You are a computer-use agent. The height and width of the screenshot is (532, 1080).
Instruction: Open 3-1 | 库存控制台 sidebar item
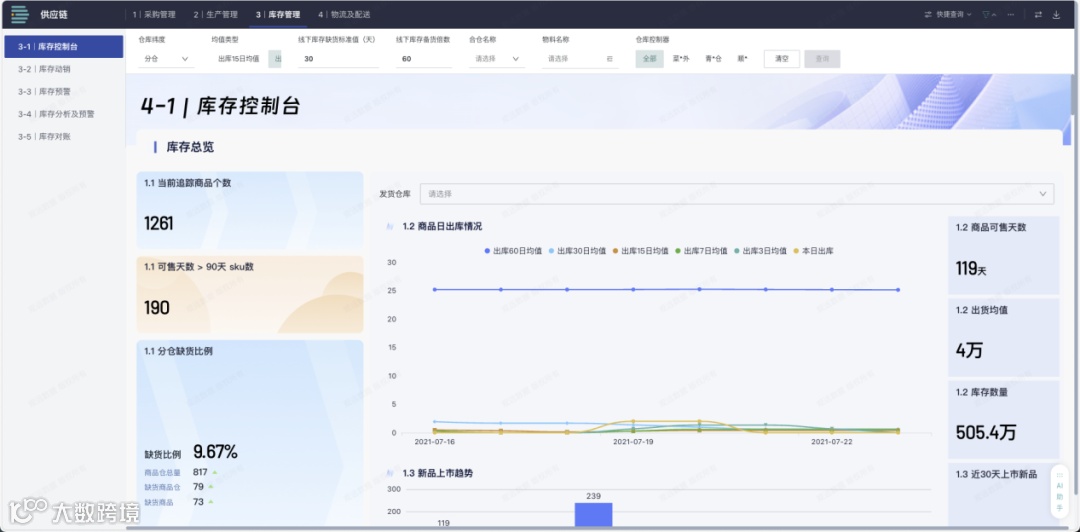(x=63, y=47)
